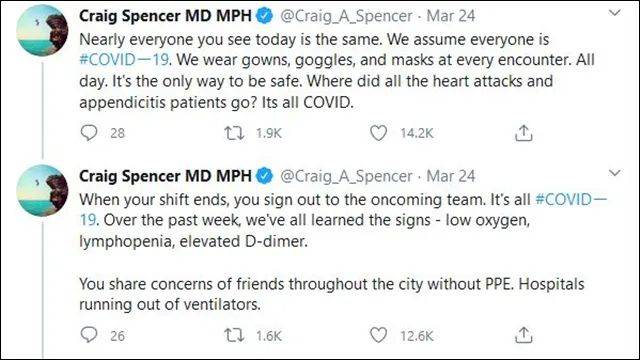The image size is (640, 360).
Task: Share the first tweet via upload icon
Action: (x=524, y=133)
